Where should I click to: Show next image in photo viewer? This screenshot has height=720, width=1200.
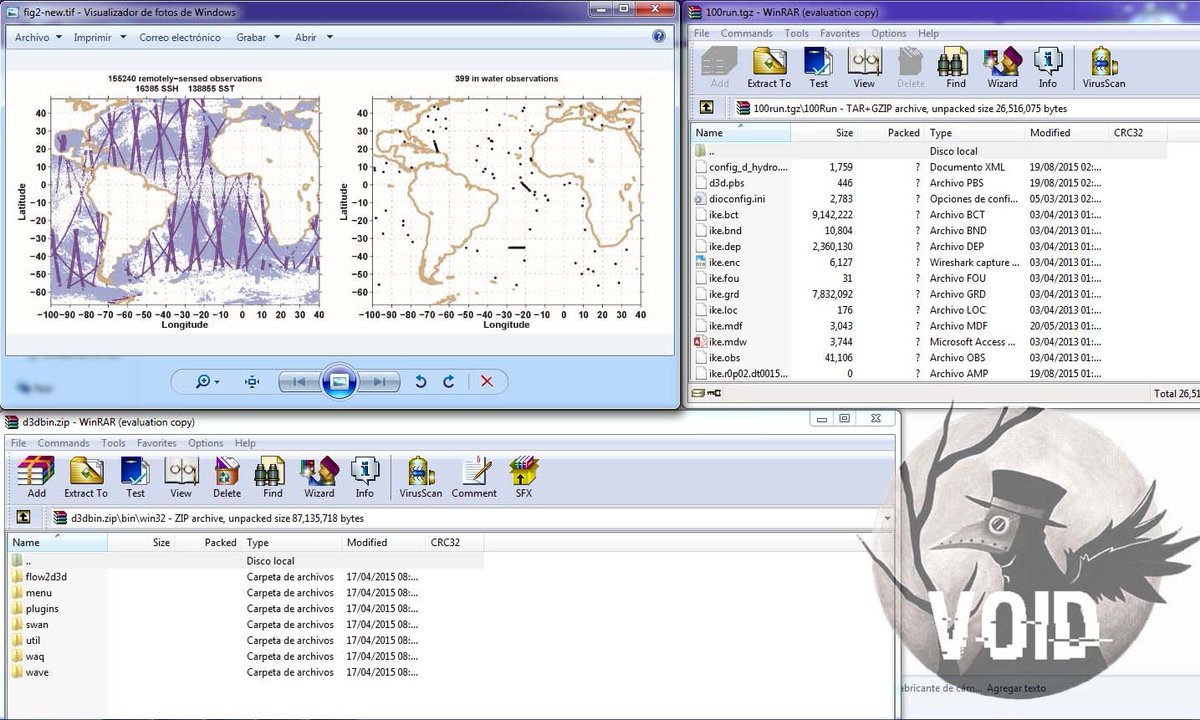pyautogui.click(x=379, y=381)
